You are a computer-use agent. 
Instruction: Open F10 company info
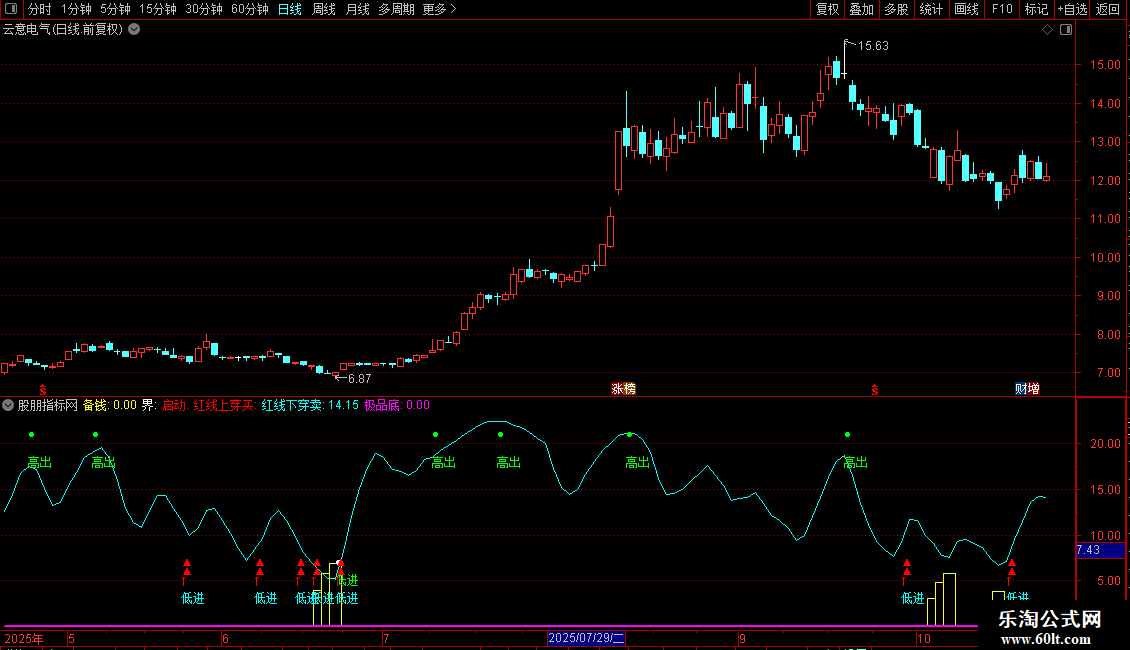(1002, 9)
